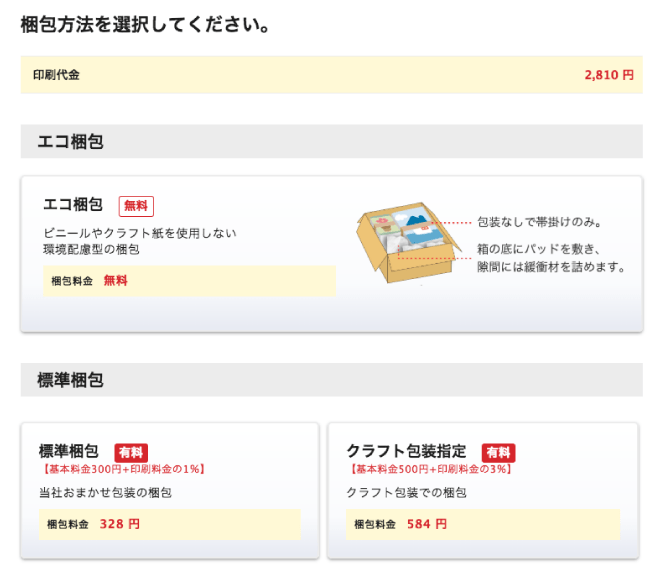Click the 584 円 packaging fee
This screenshot has width=662, height=584.
[427, 524]
